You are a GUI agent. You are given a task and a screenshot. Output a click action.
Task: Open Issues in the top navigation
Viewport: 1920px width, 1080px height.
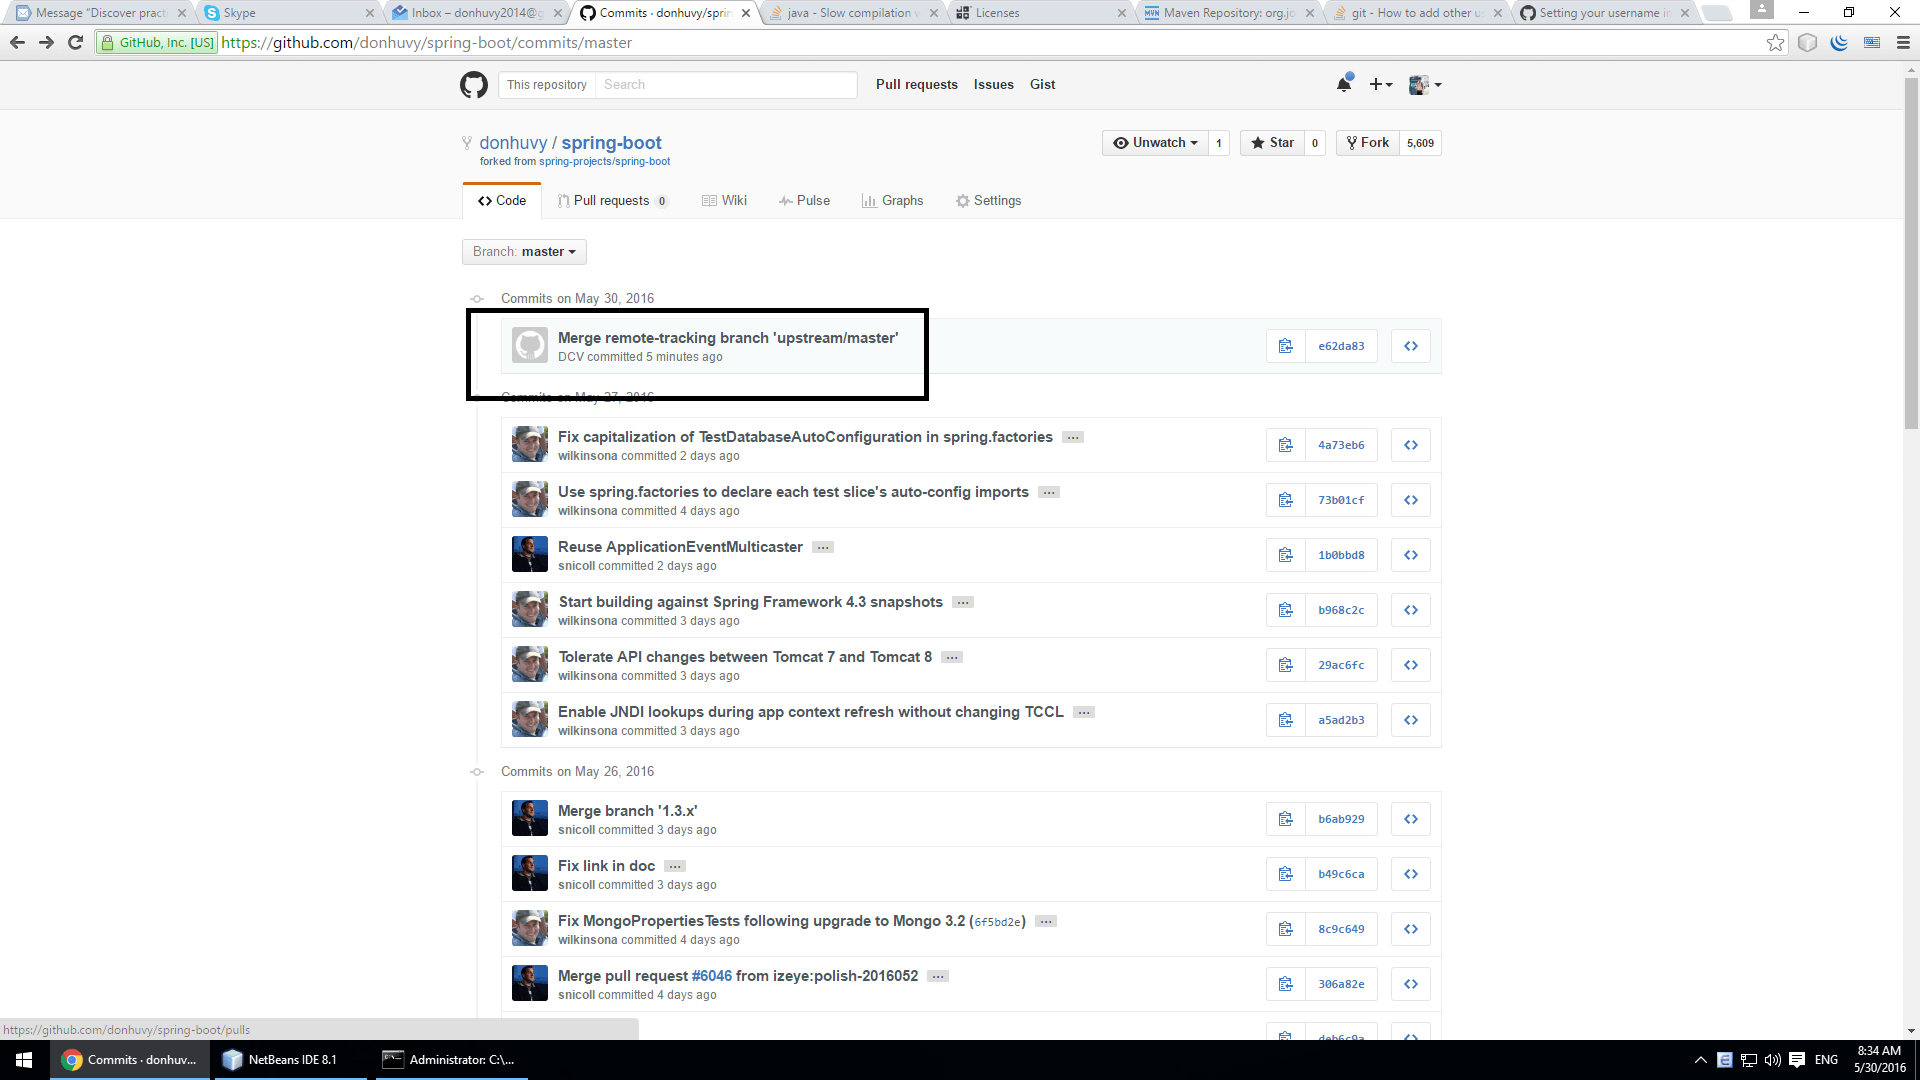pos(994,85)
